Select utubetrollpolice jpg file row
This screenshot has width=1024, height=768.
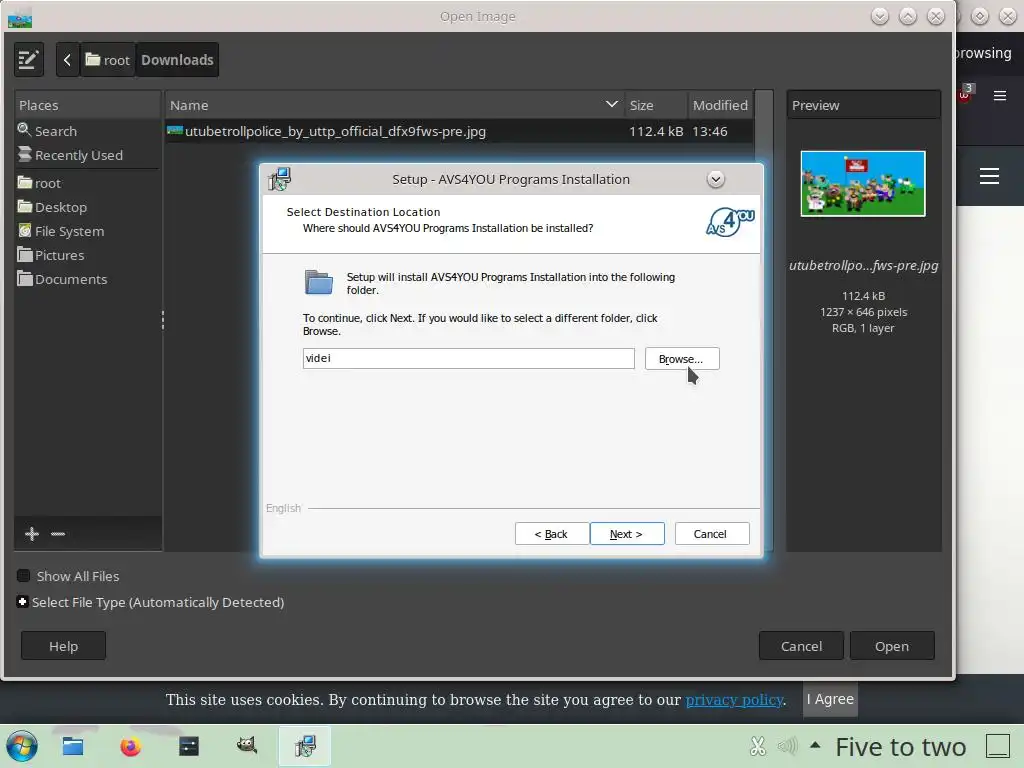[x=459, y=131]
